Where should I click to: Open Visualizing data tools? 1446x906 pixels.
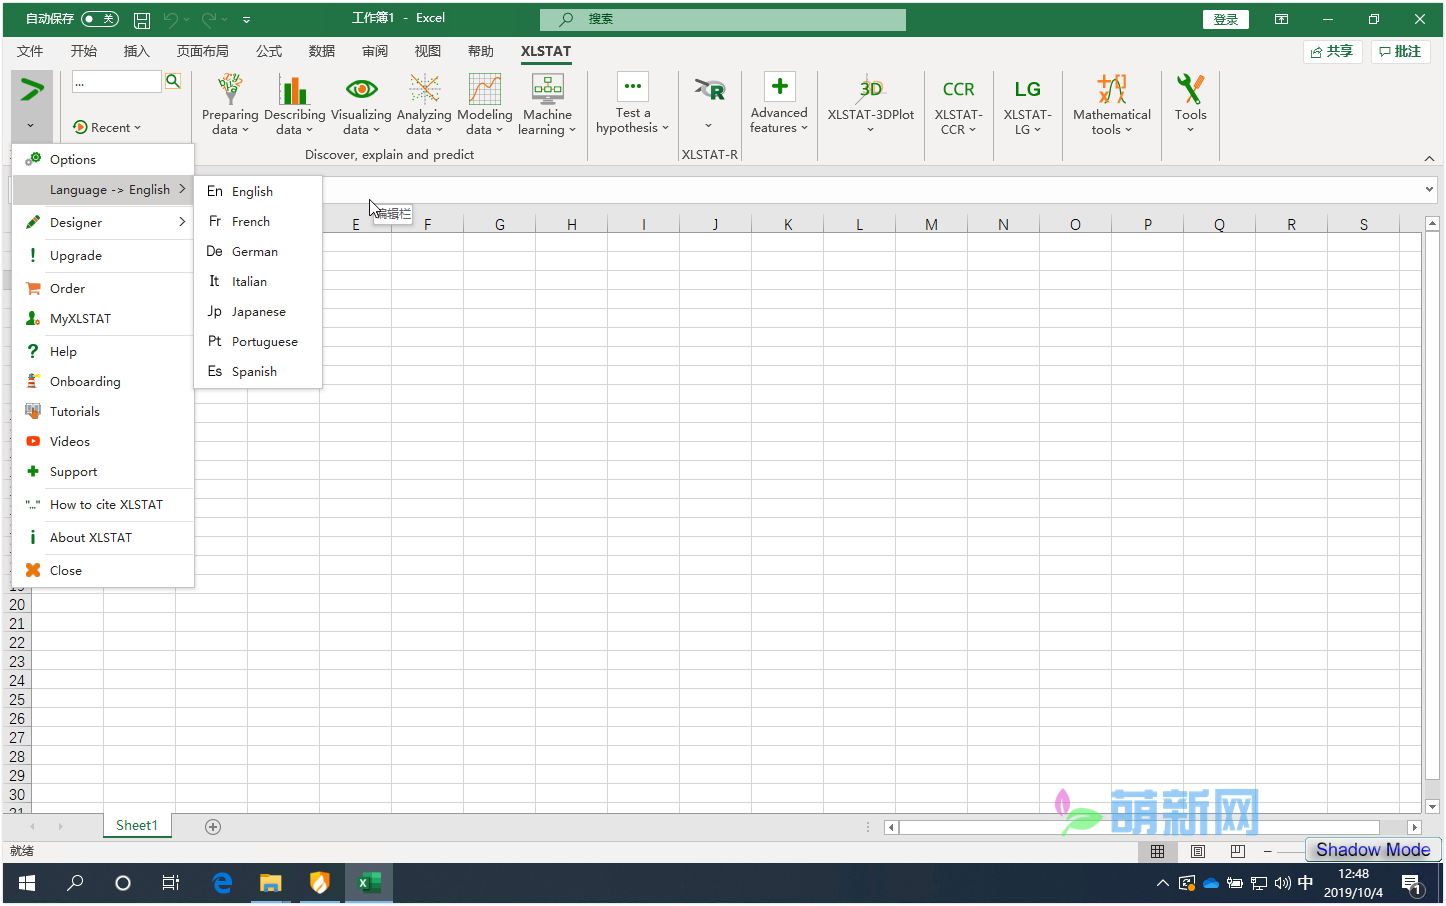pos(361,105)
